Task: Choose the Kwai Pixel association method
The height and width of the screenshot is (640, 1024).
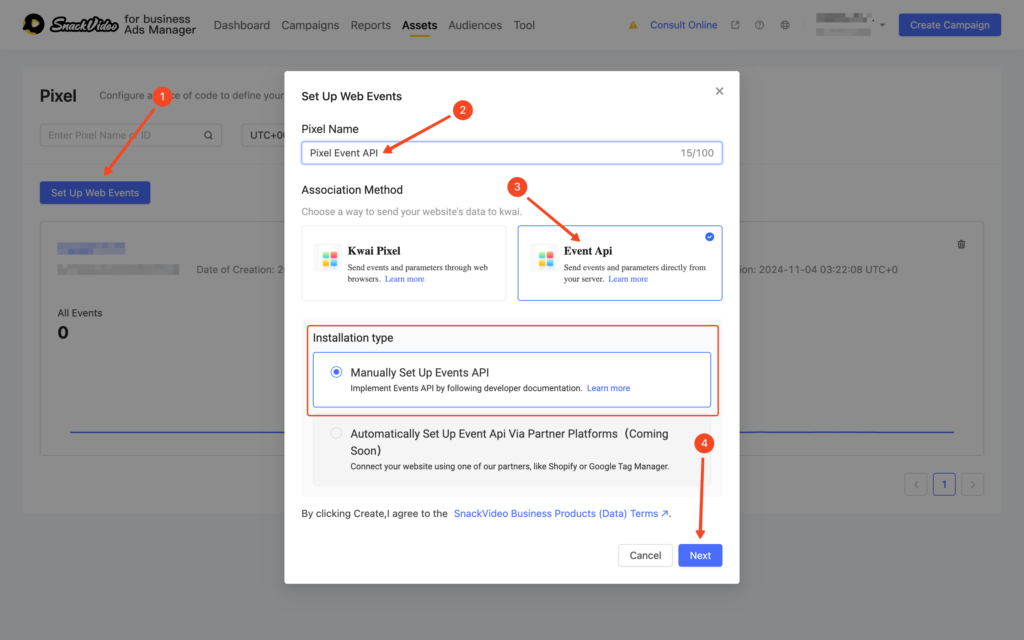Action: coord(404,263)
